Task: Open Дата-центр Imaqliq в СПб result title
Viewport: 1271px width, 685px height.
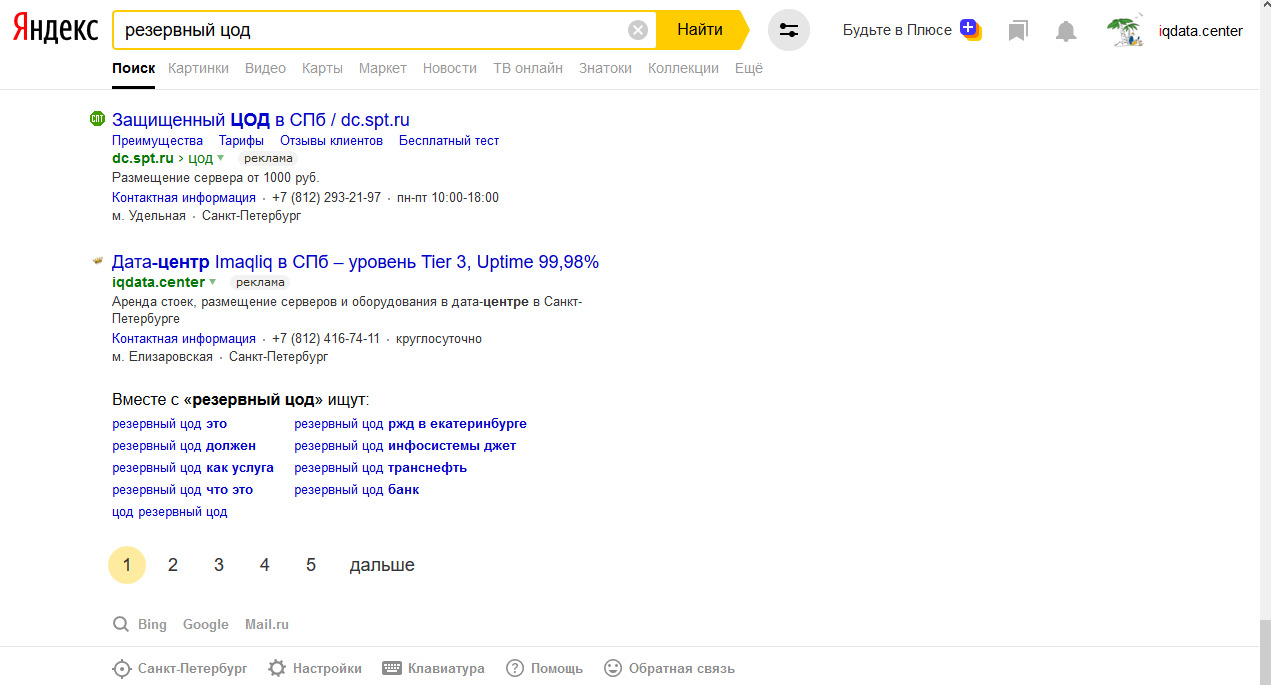Action: click(355, 262)
